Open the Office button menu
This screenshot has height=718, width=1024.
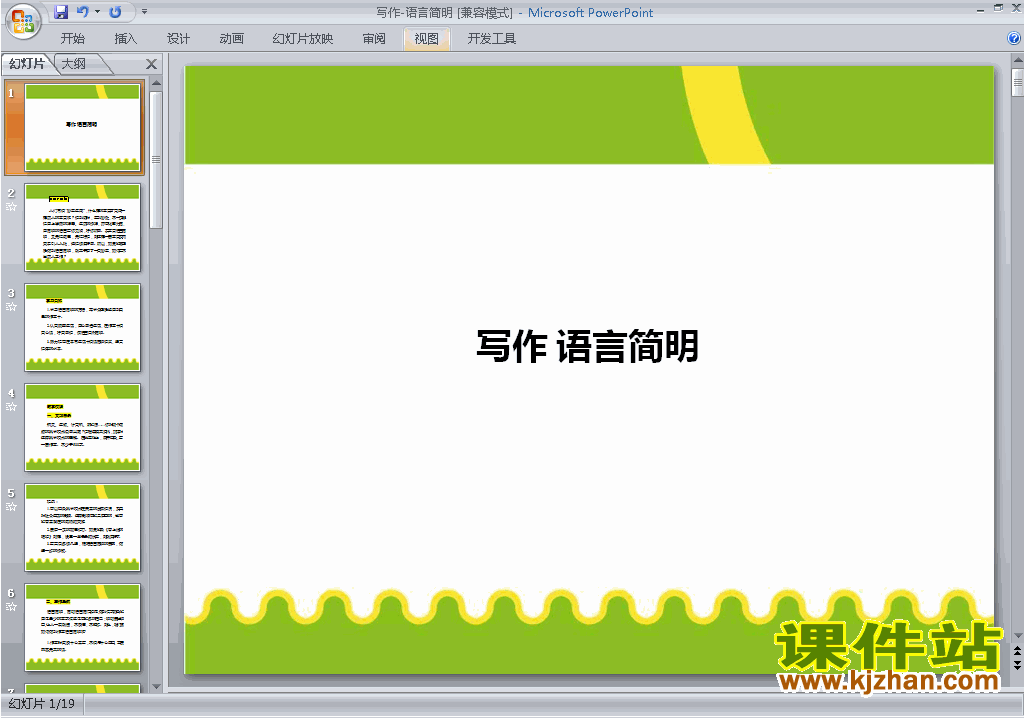[23, 21]
